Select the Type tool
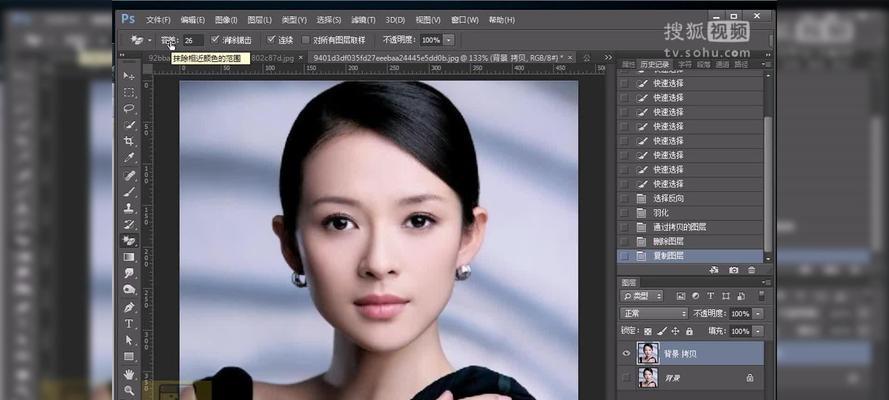This screenshot has height=400, width=889. [x=129, y=324]
